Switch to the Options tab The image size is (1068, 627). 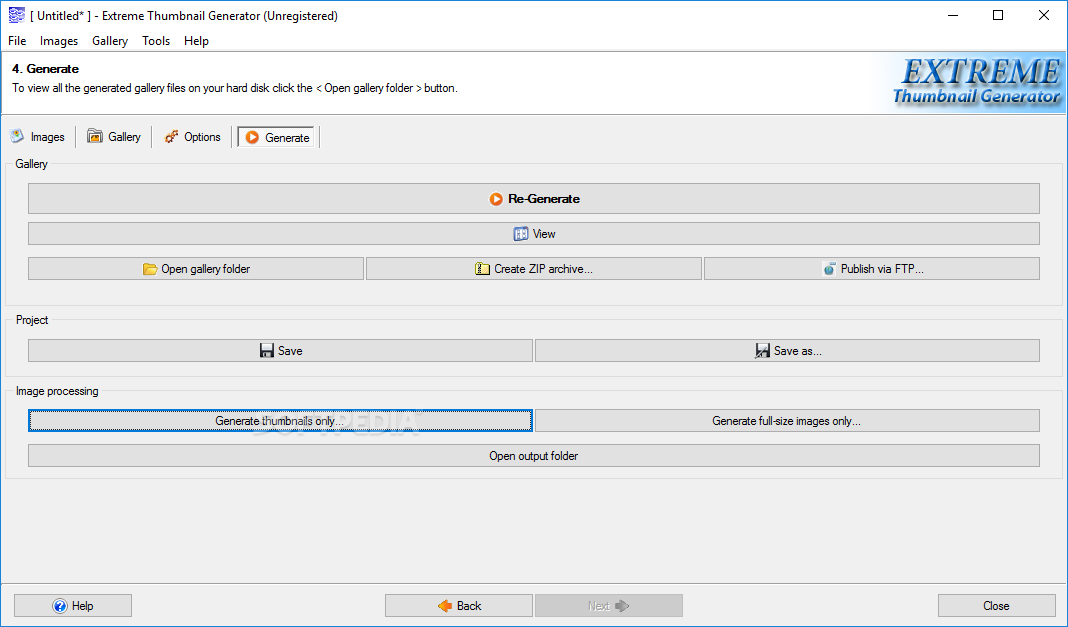pyautogui.click(x=192, y=137)
